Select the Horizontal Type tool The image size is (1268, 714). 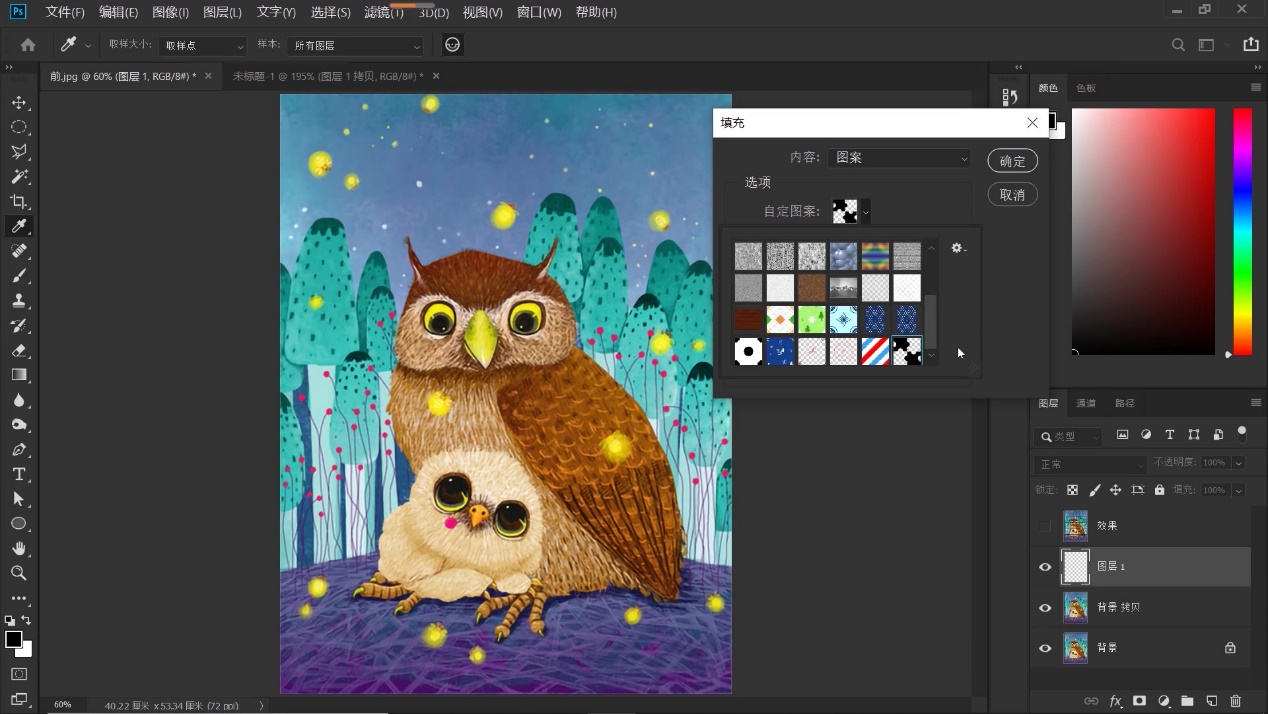(19, 474)
